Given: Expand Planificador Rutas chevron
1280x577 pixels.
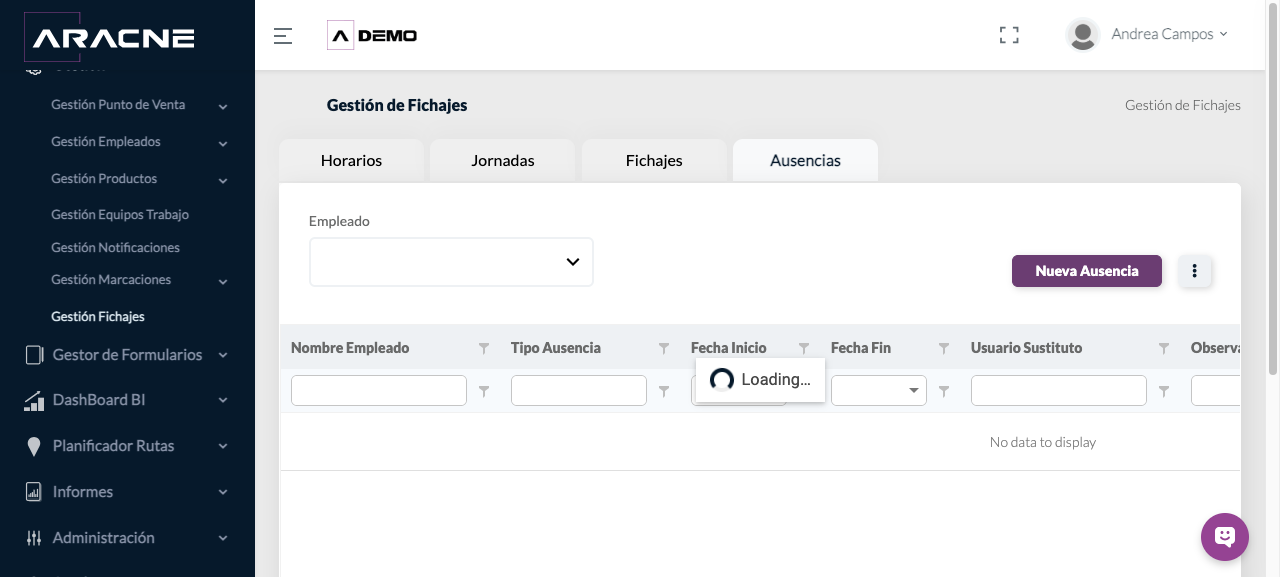Looking at the screenshot, I should [223, 446].
